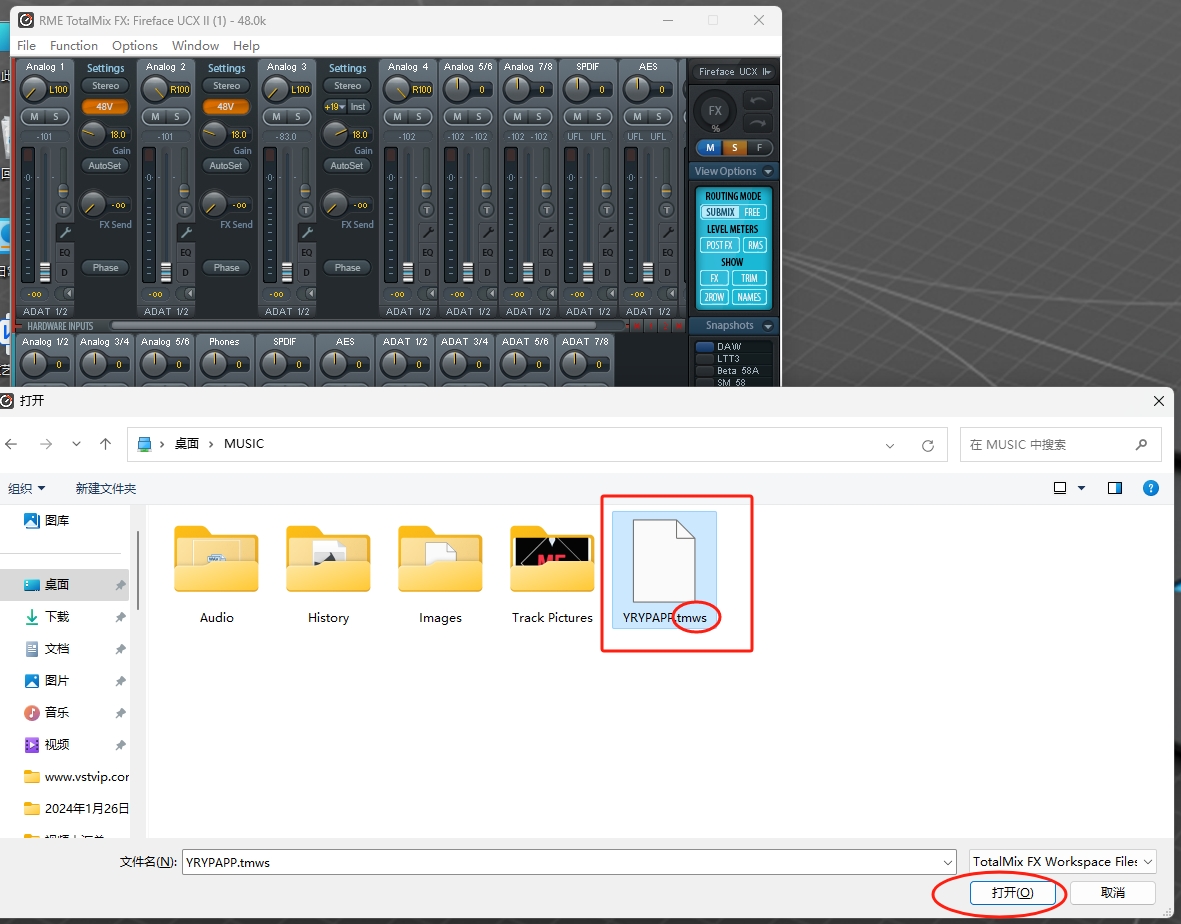Click the Analog 2 pan knob
Viewport: 1181px width, 924px height.
pyautogui.click(x=154, y=90)
